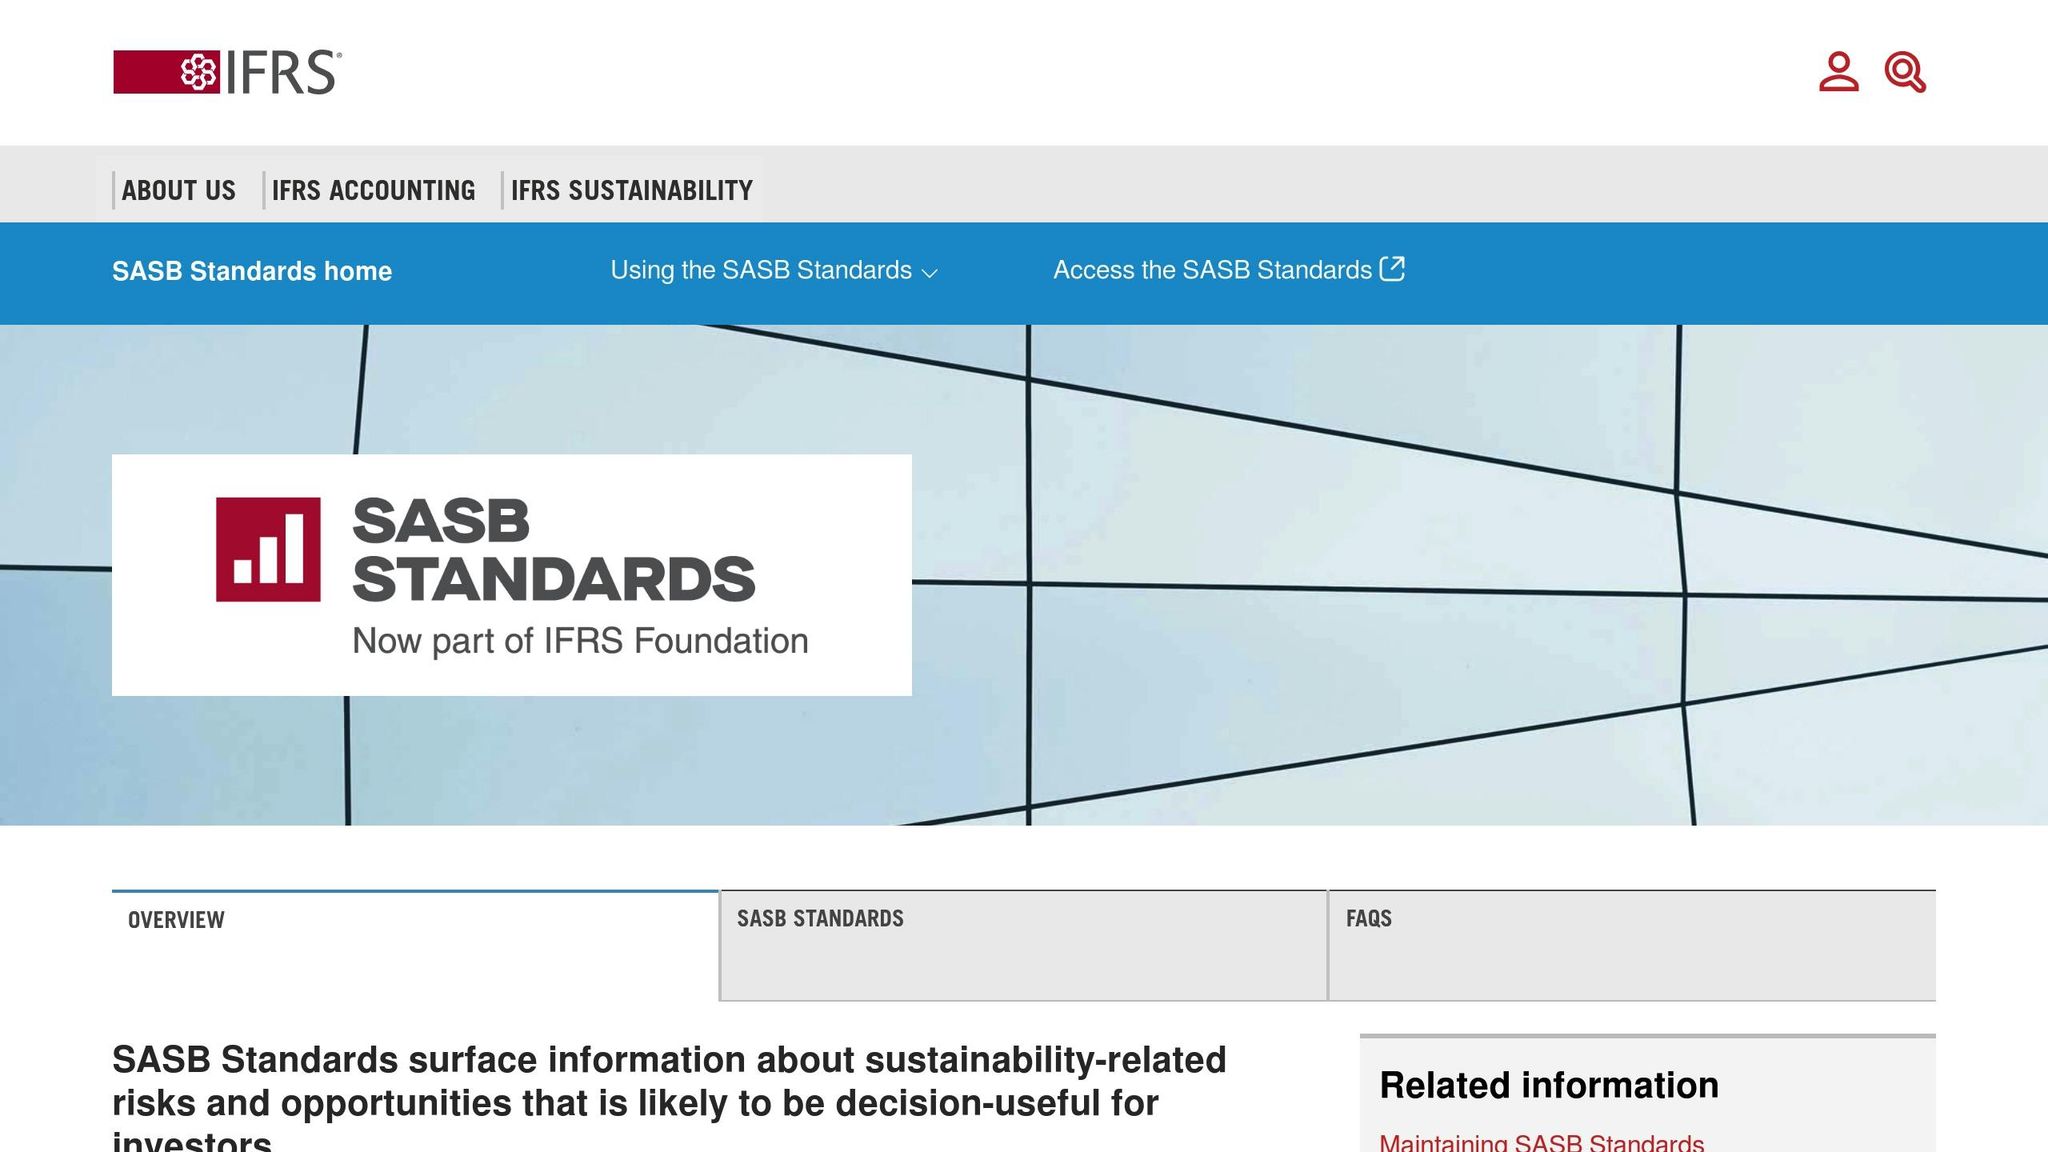Image resolution: width=2048 pixels, height=1152 pixels.
Task: Open the IFRS SUSTAINABILITY menu
Action: 631,190
